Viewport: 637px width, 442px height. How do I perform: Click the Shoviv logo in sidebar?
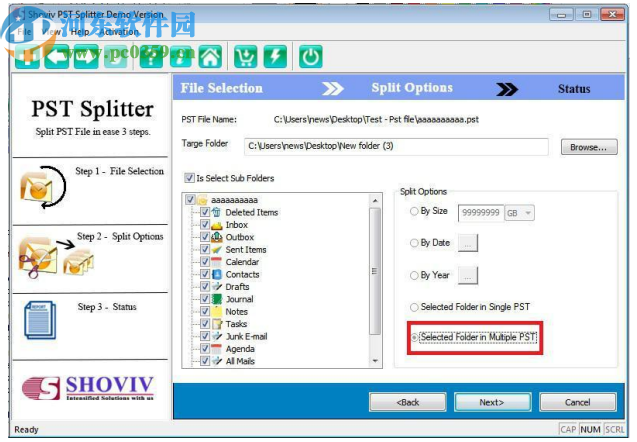[x=88, y=388]
